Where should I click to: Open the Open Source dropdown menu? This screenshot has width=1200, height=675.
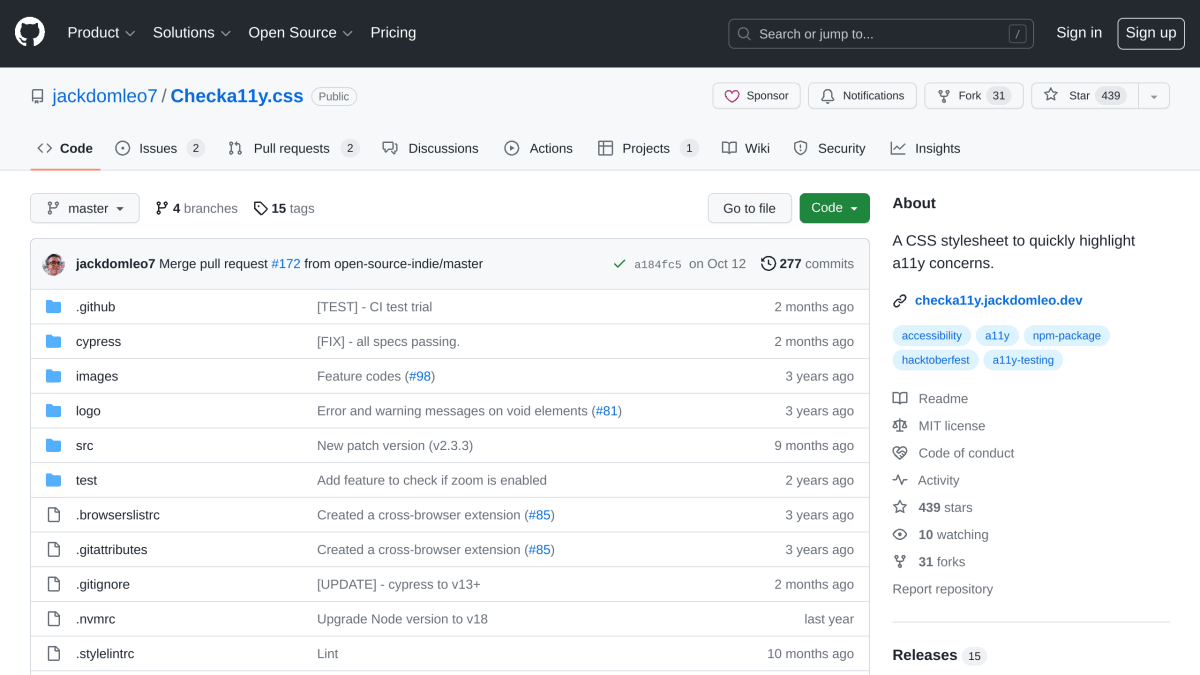pyautogui.click(x=301, y=33)
